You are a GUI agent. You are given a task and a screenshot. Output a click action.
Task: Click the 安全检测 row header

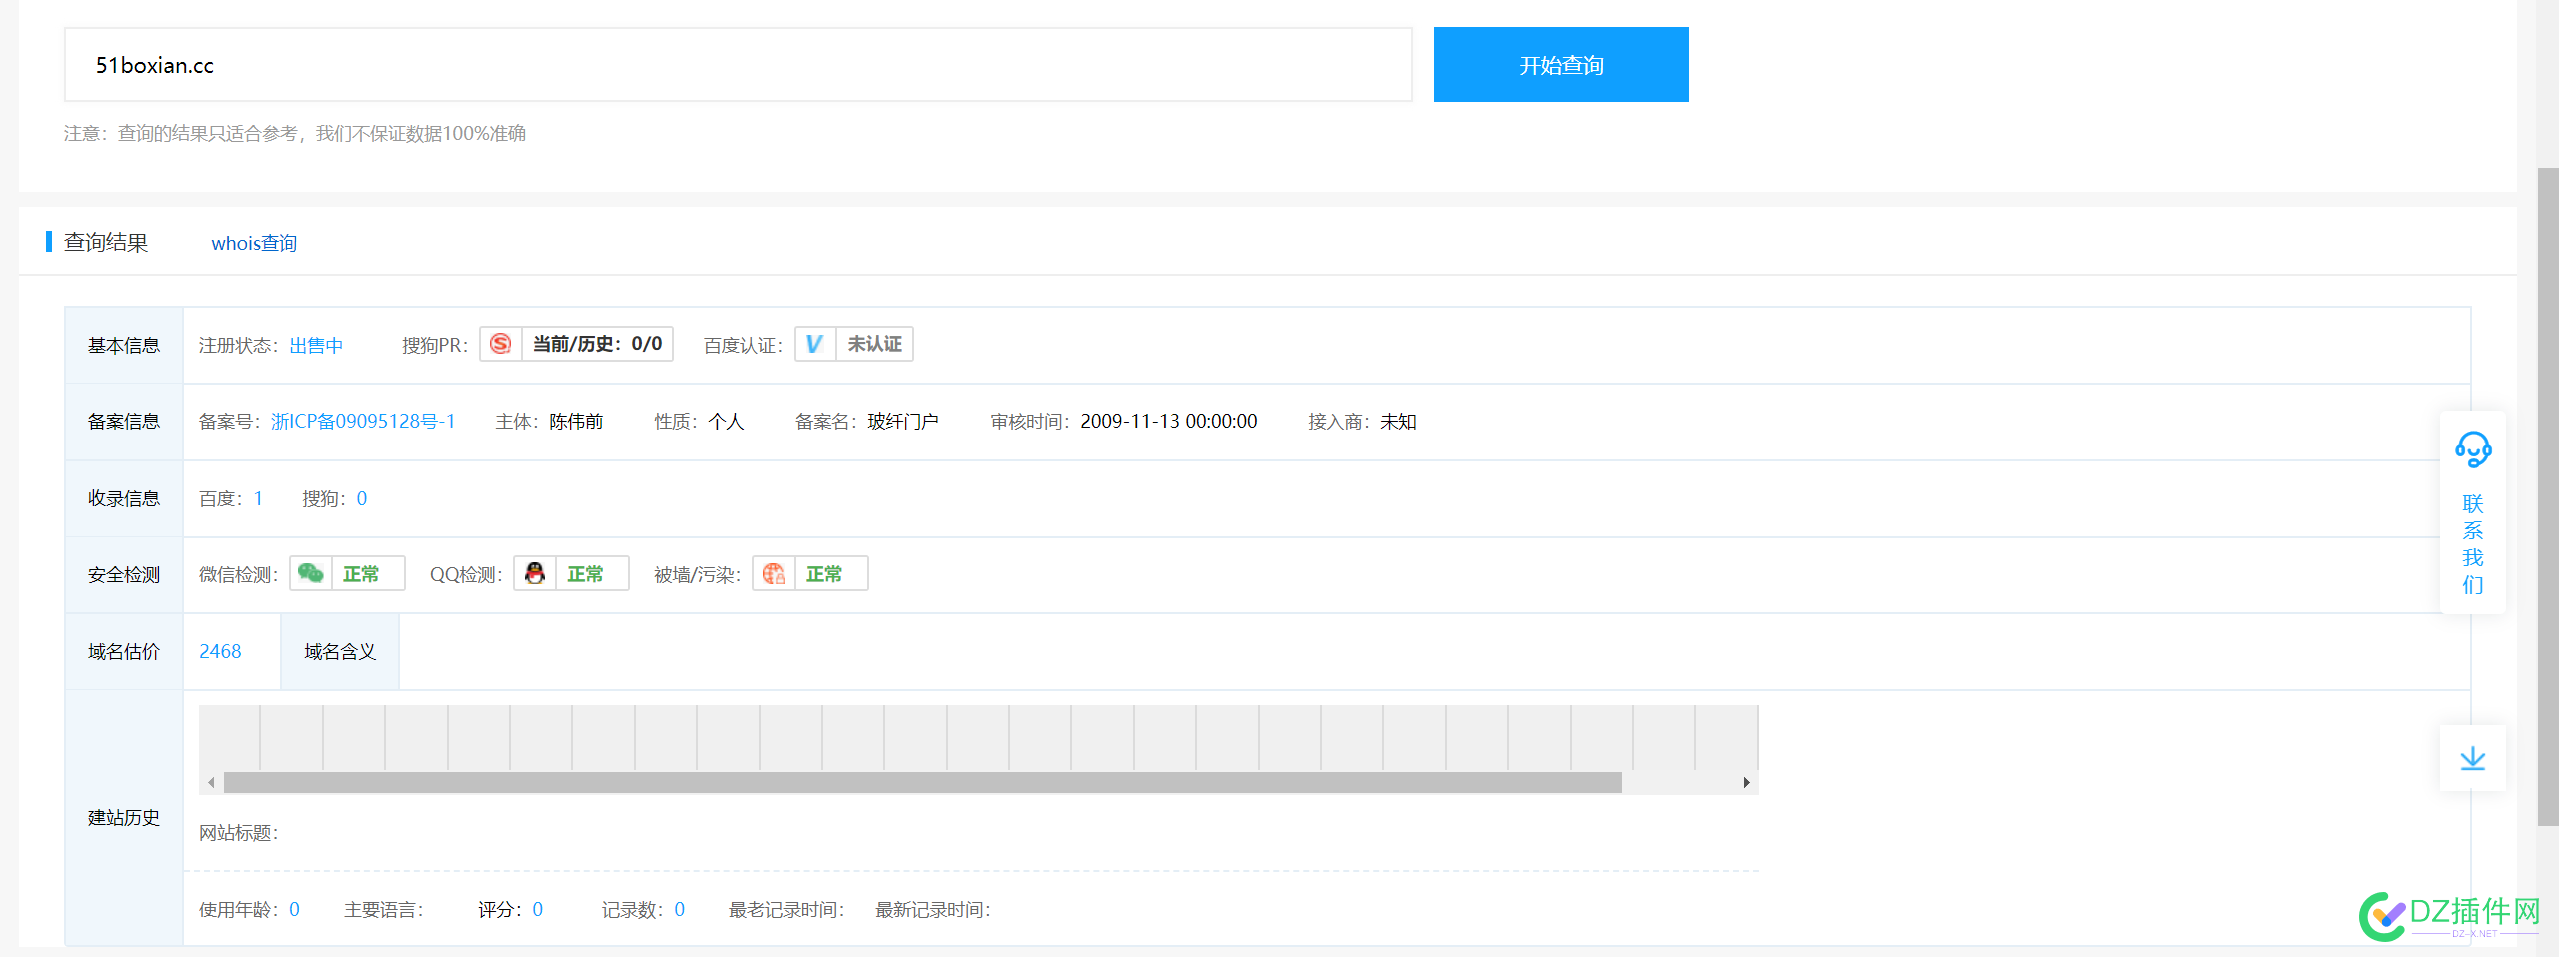tap(124, 574)
